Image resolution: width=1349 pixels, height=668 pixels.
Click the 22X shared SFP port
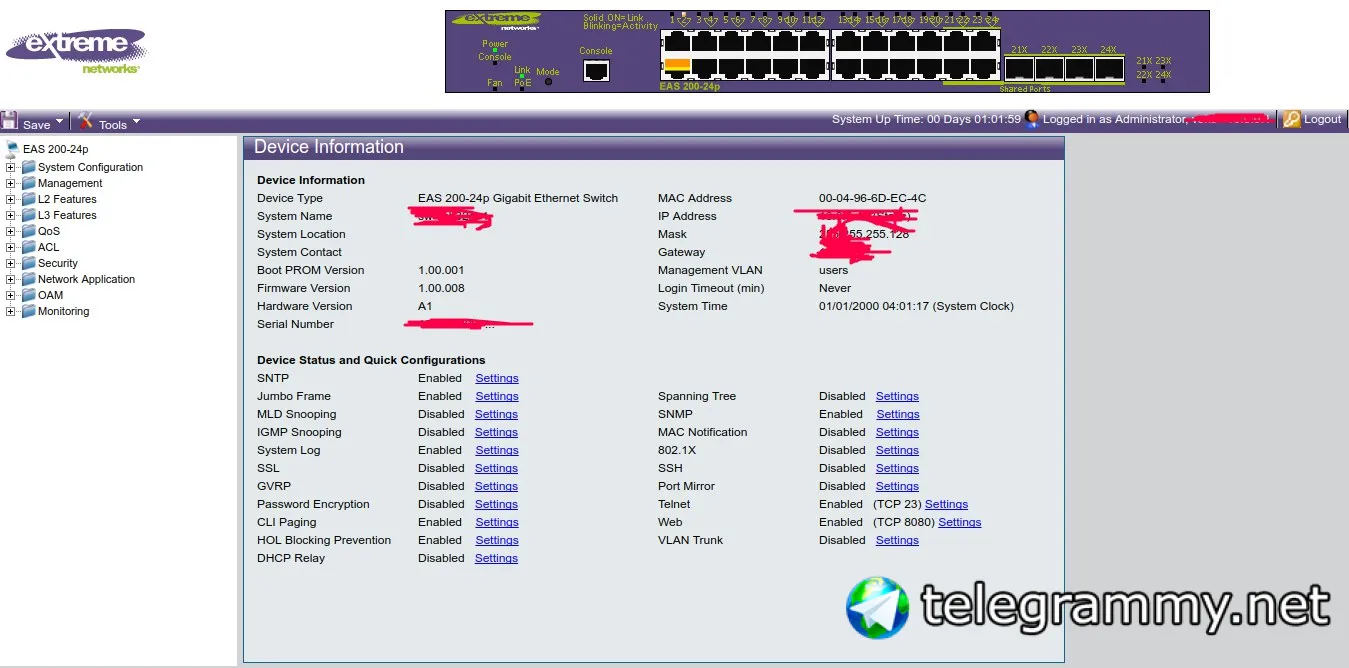[x=1049, y=69]
